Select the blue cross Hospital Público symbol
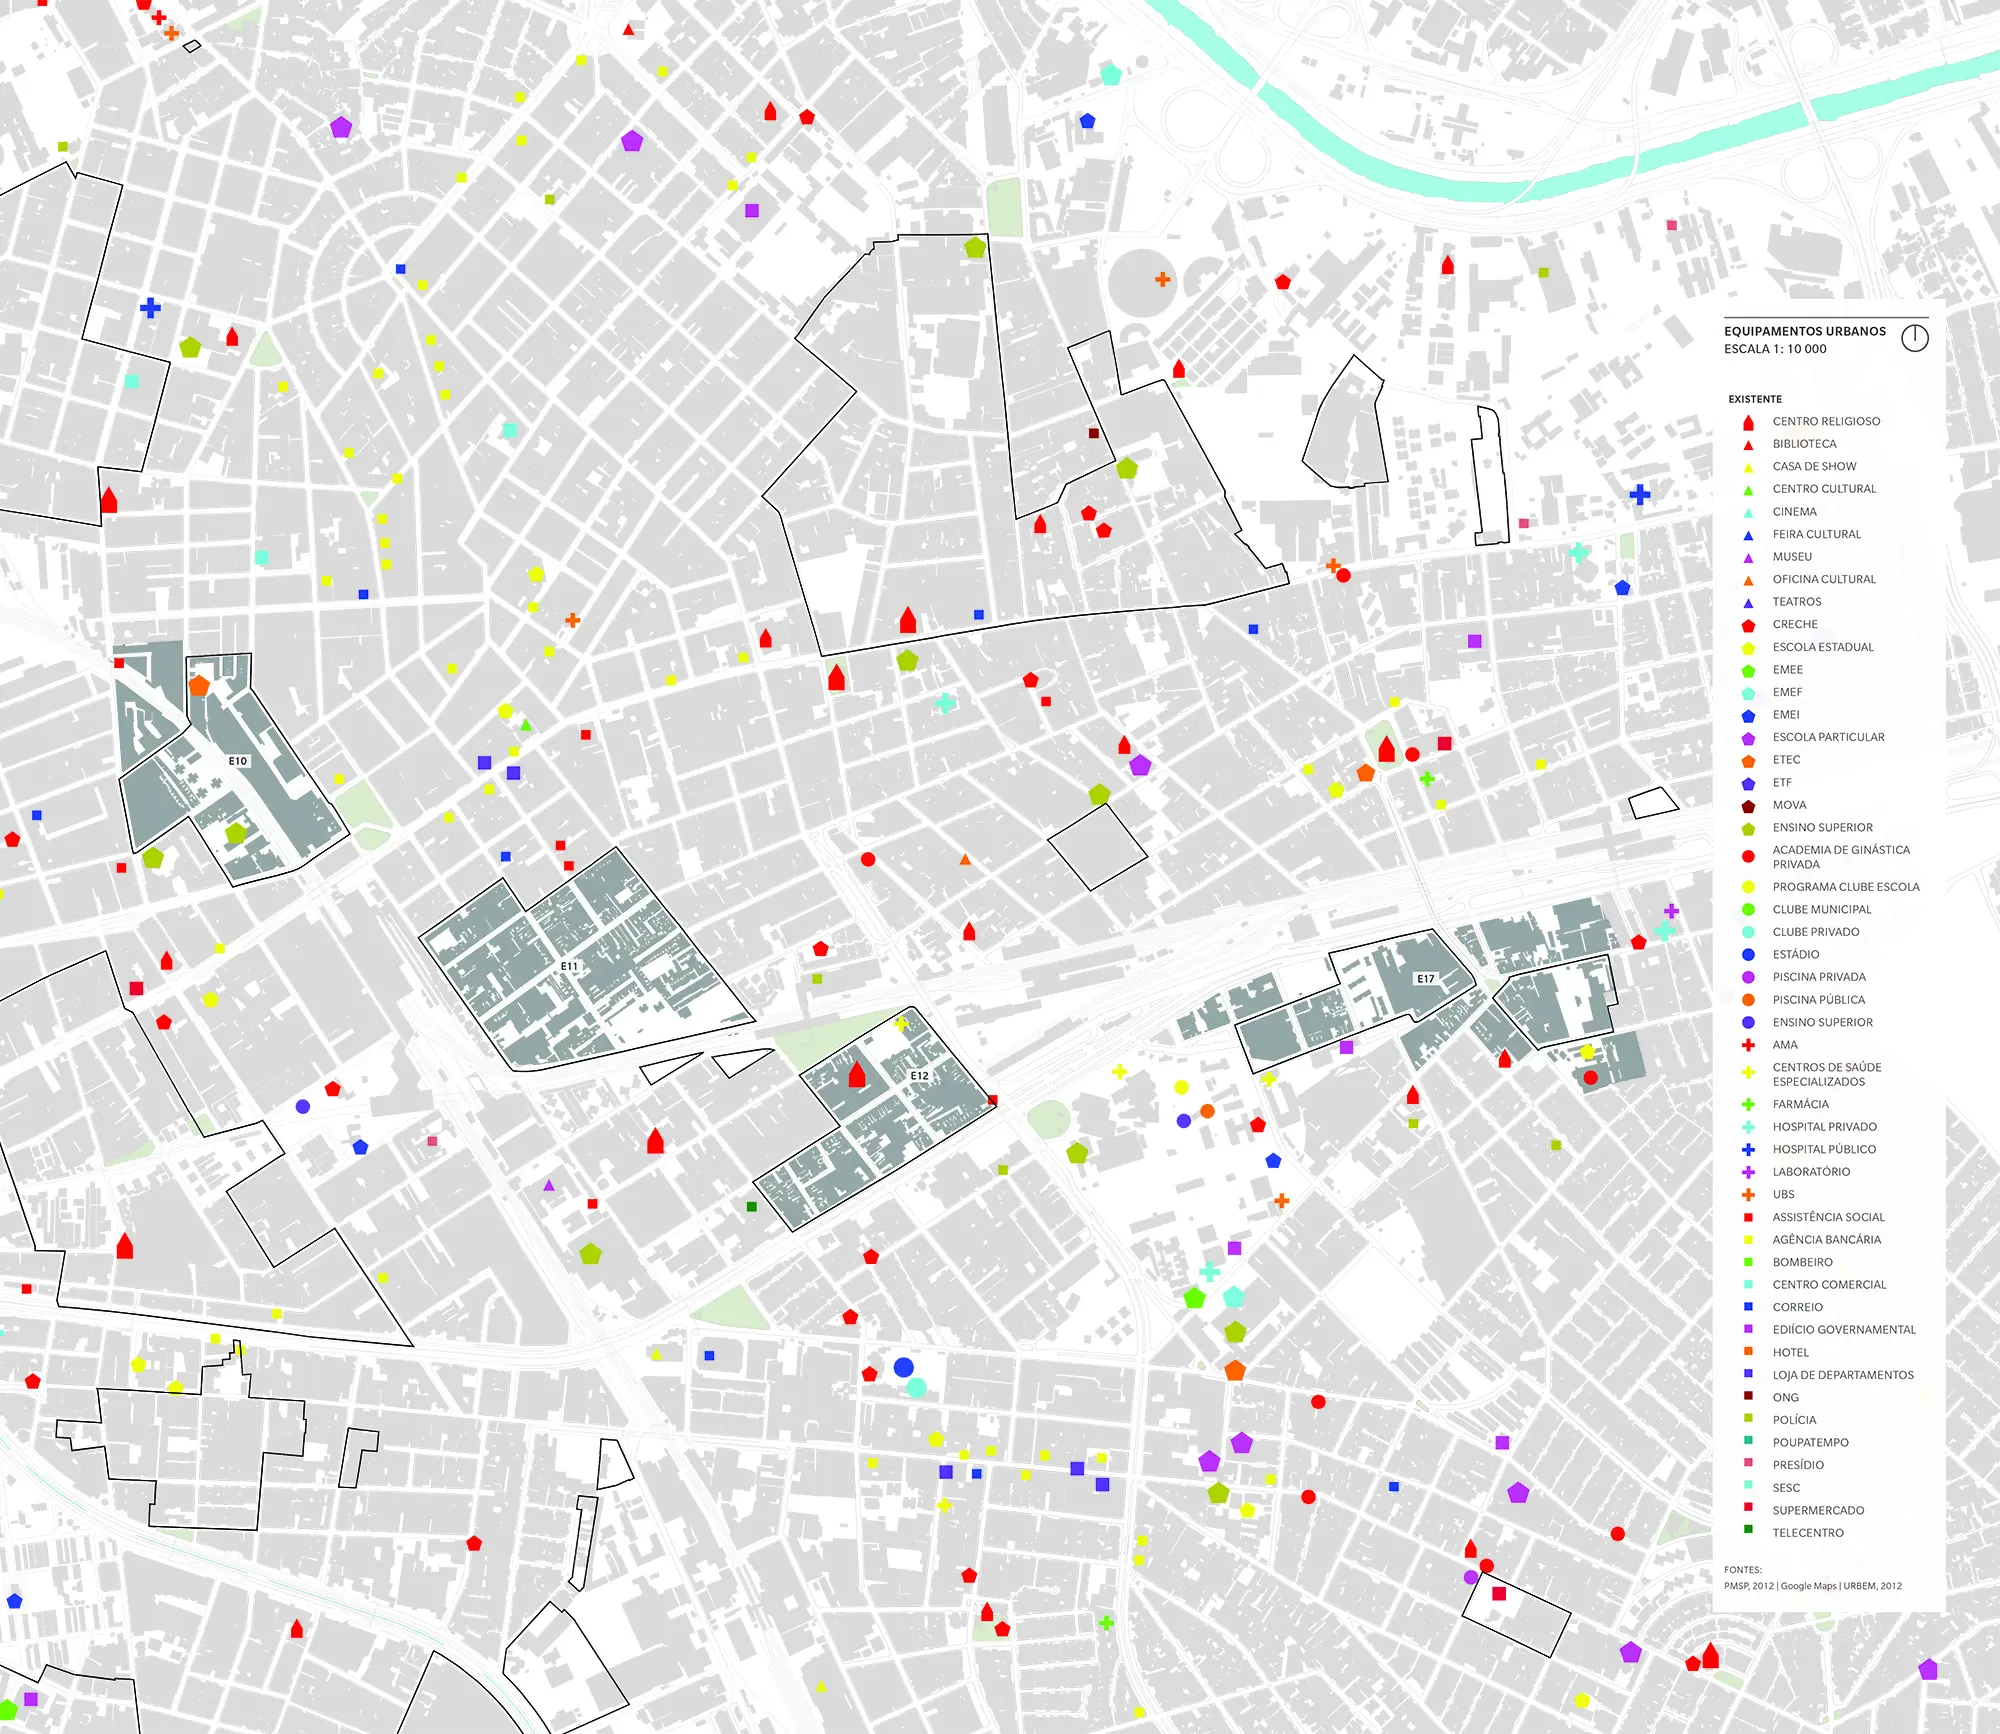 [1748, 1149]
